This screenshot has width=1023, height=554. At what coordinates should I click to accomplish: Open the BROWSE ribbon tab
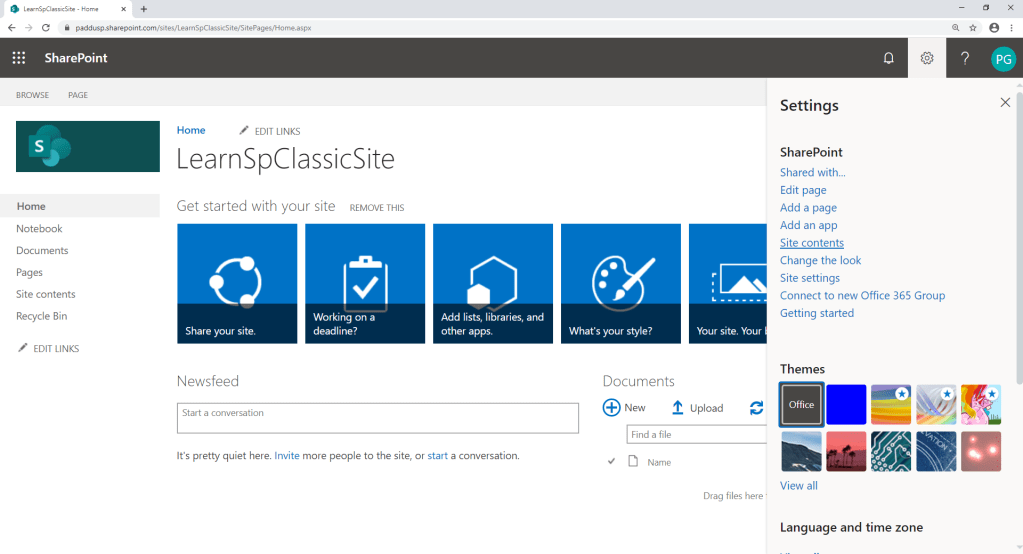point(32,95)
